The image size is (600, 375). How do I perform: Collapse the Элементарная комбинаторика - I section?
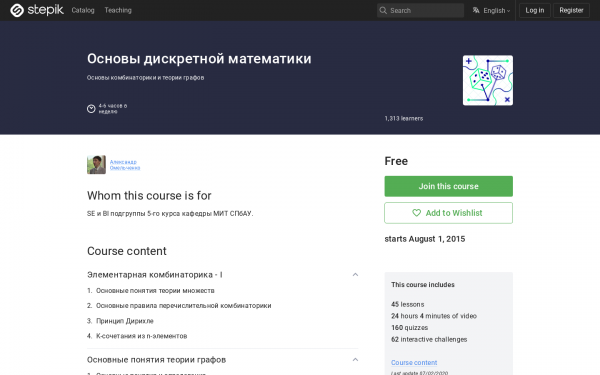[x=355, y=275]
